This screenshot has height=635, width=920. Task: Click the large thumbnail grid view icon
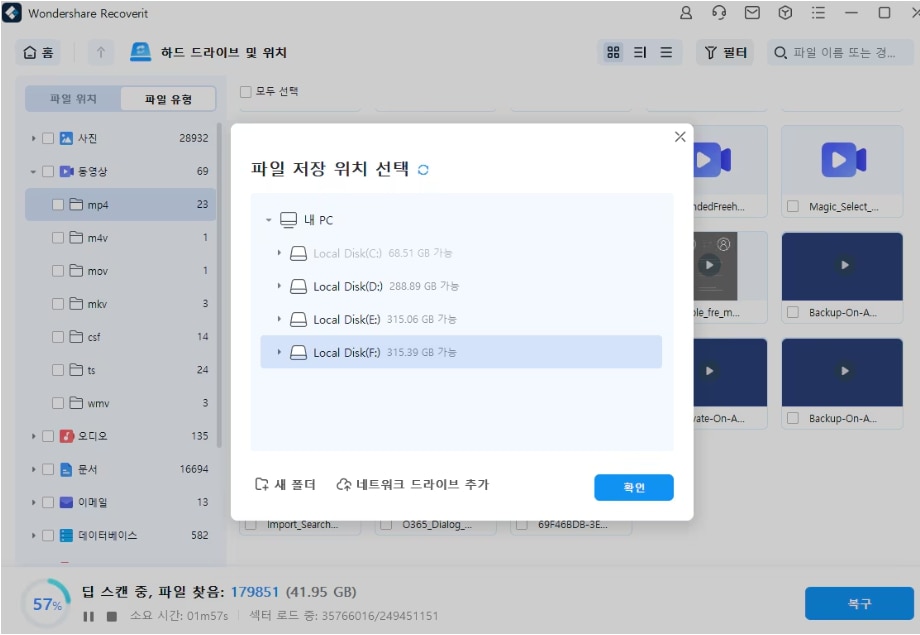click(x=614, y=53)
